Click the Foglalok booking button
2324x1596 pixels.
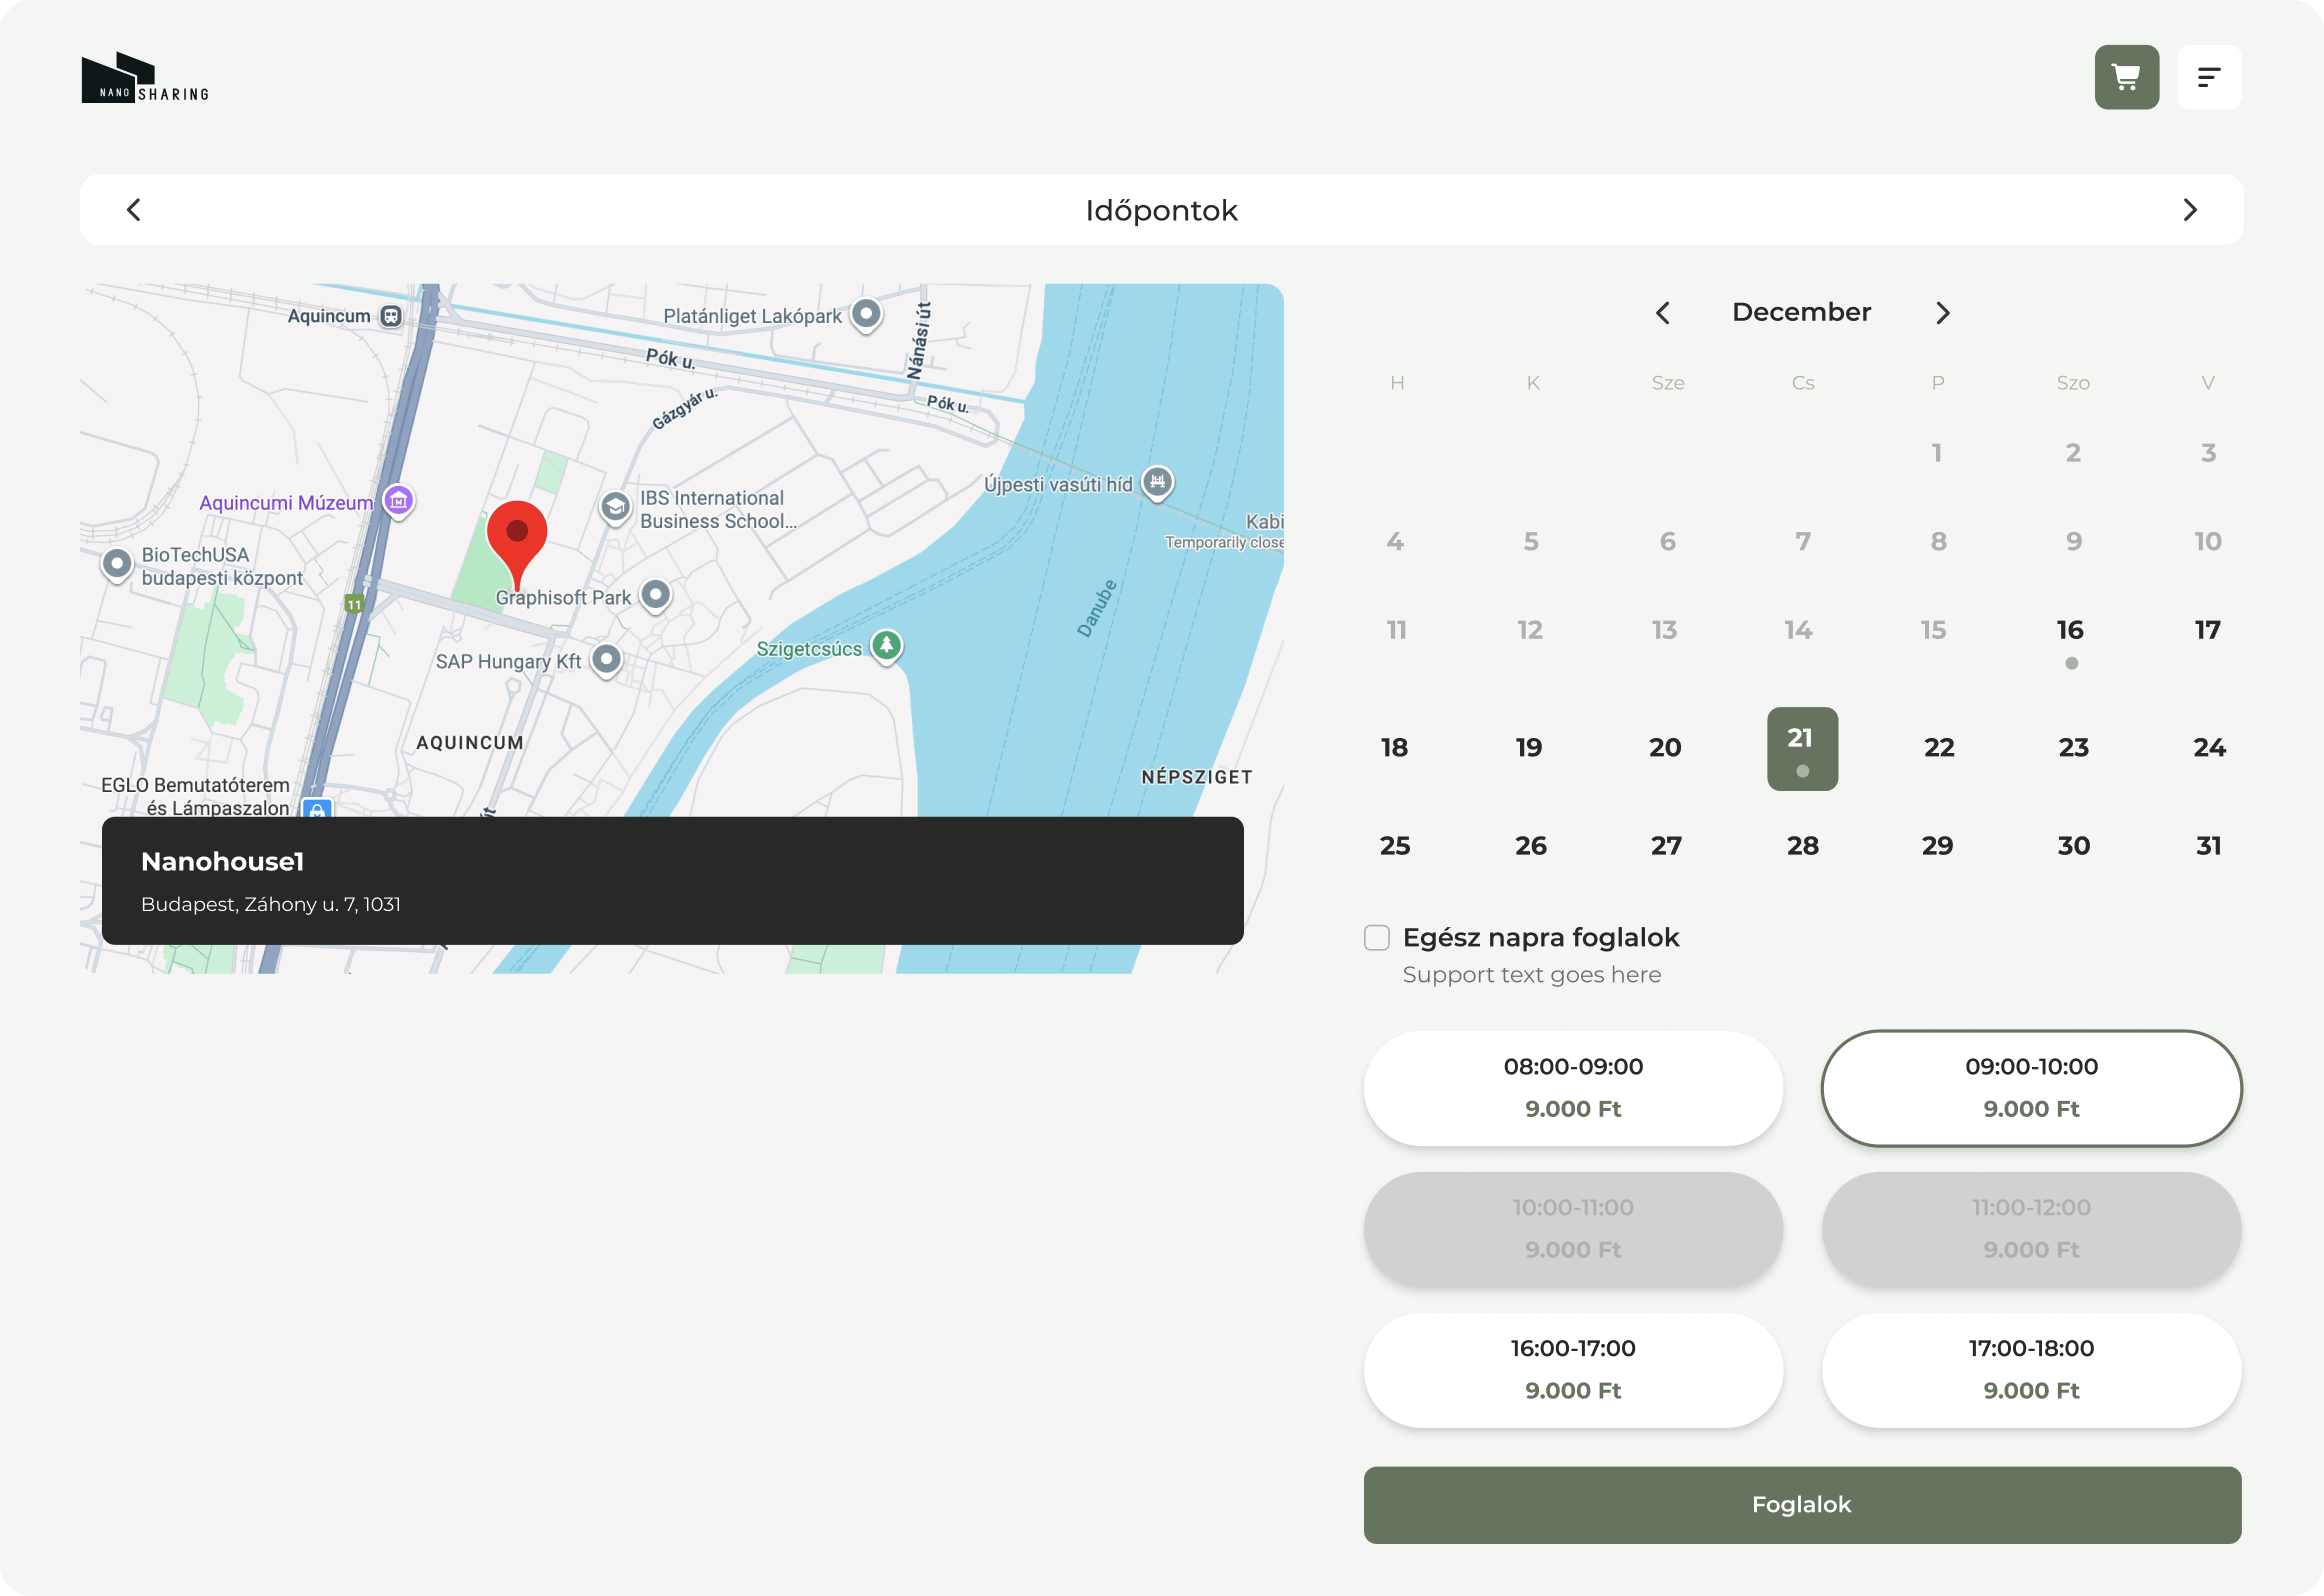(1802, 1505)
